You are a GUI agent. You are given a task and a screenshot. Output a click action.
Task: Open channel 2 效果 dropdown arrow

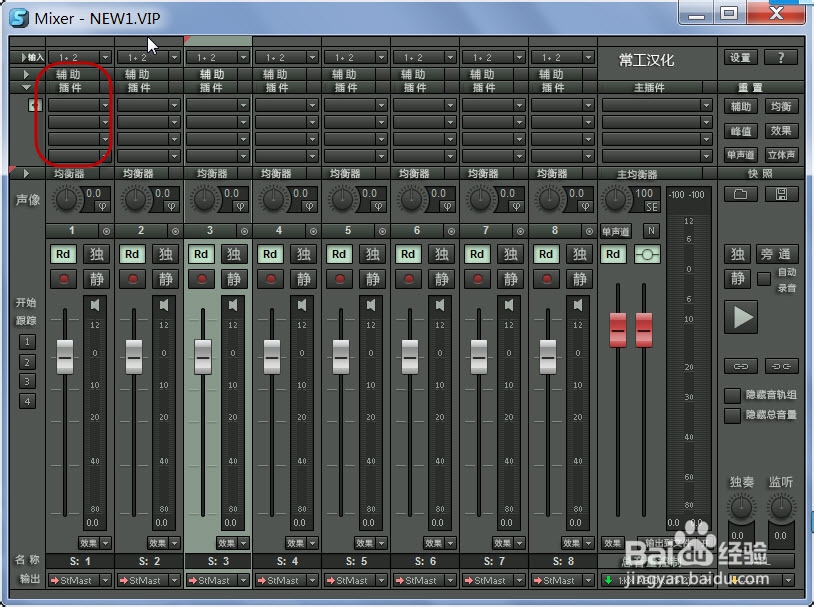click(x=175, y=543)
